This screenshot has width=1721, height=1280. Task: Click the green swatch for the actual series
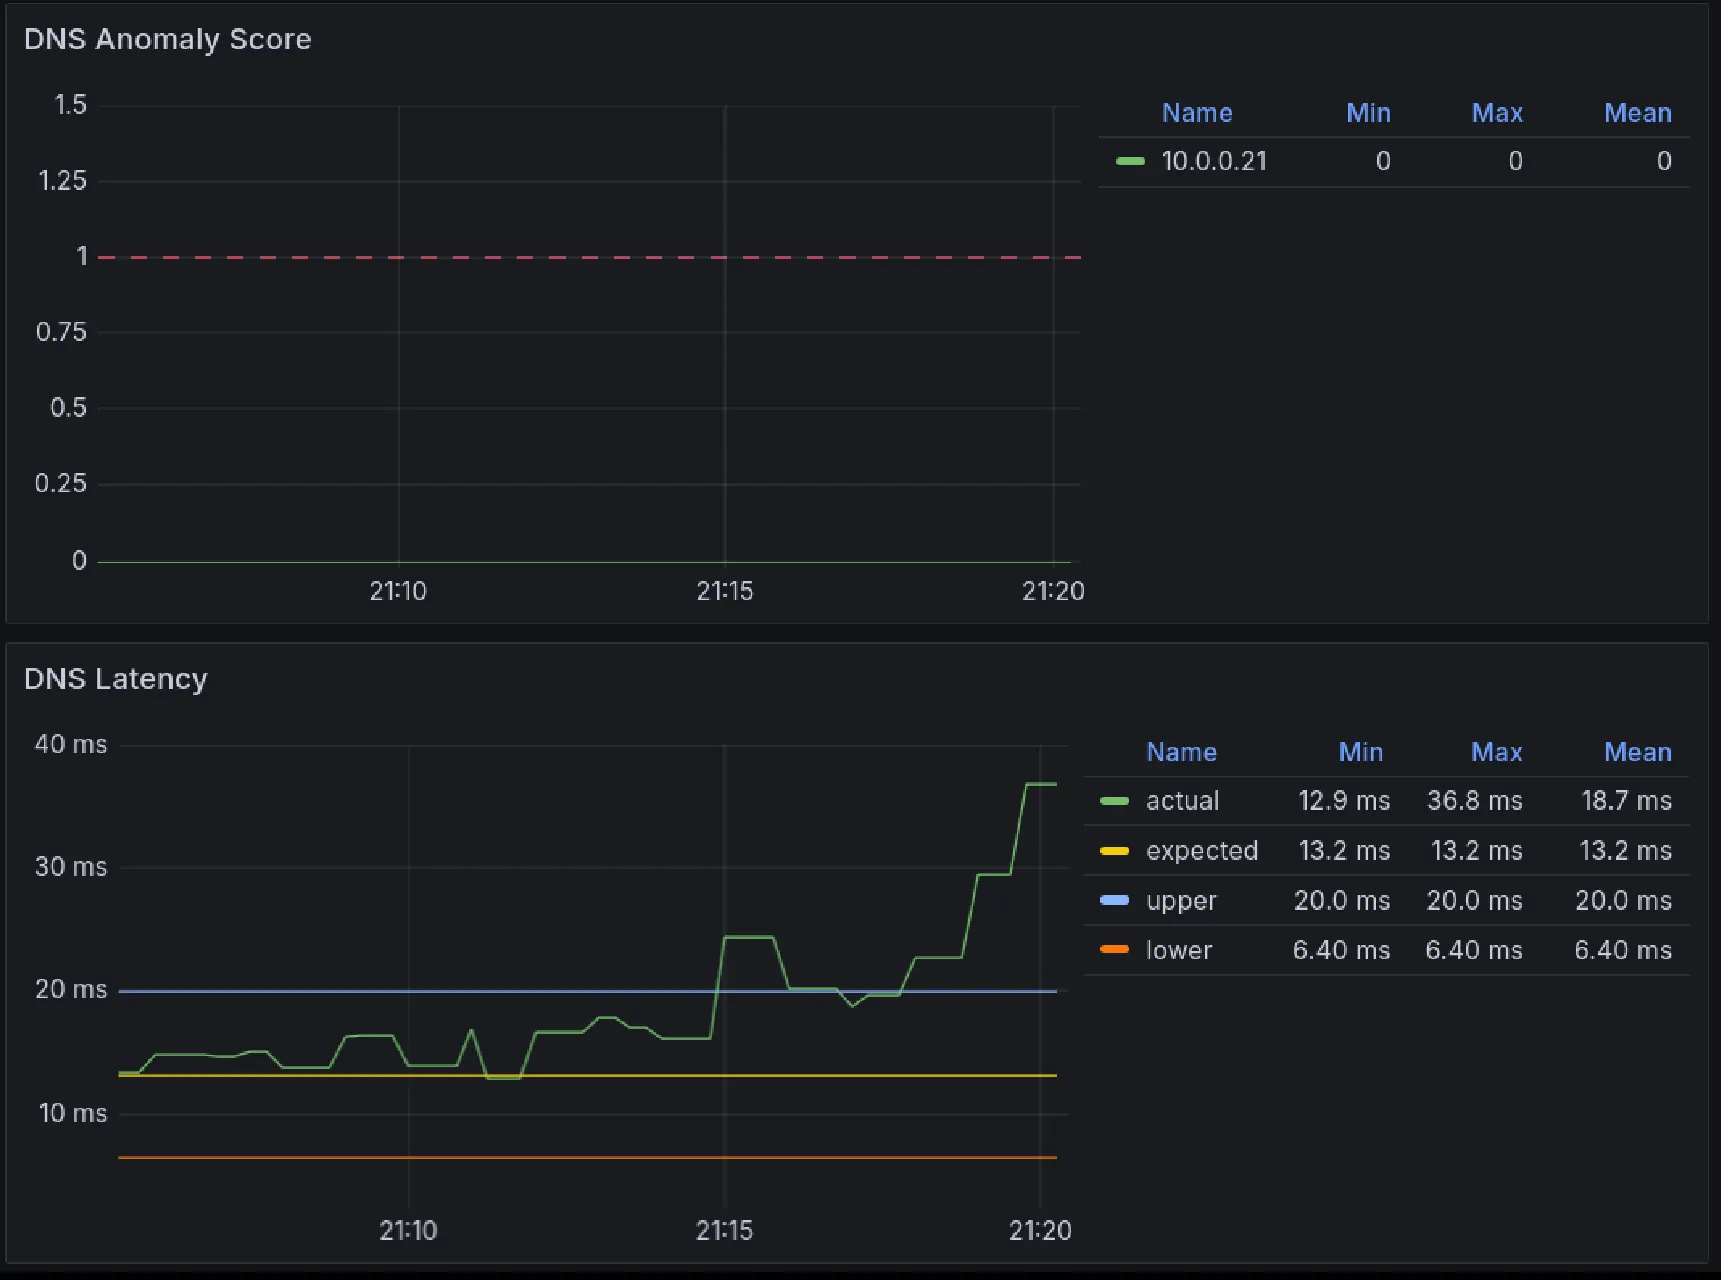1114,801
